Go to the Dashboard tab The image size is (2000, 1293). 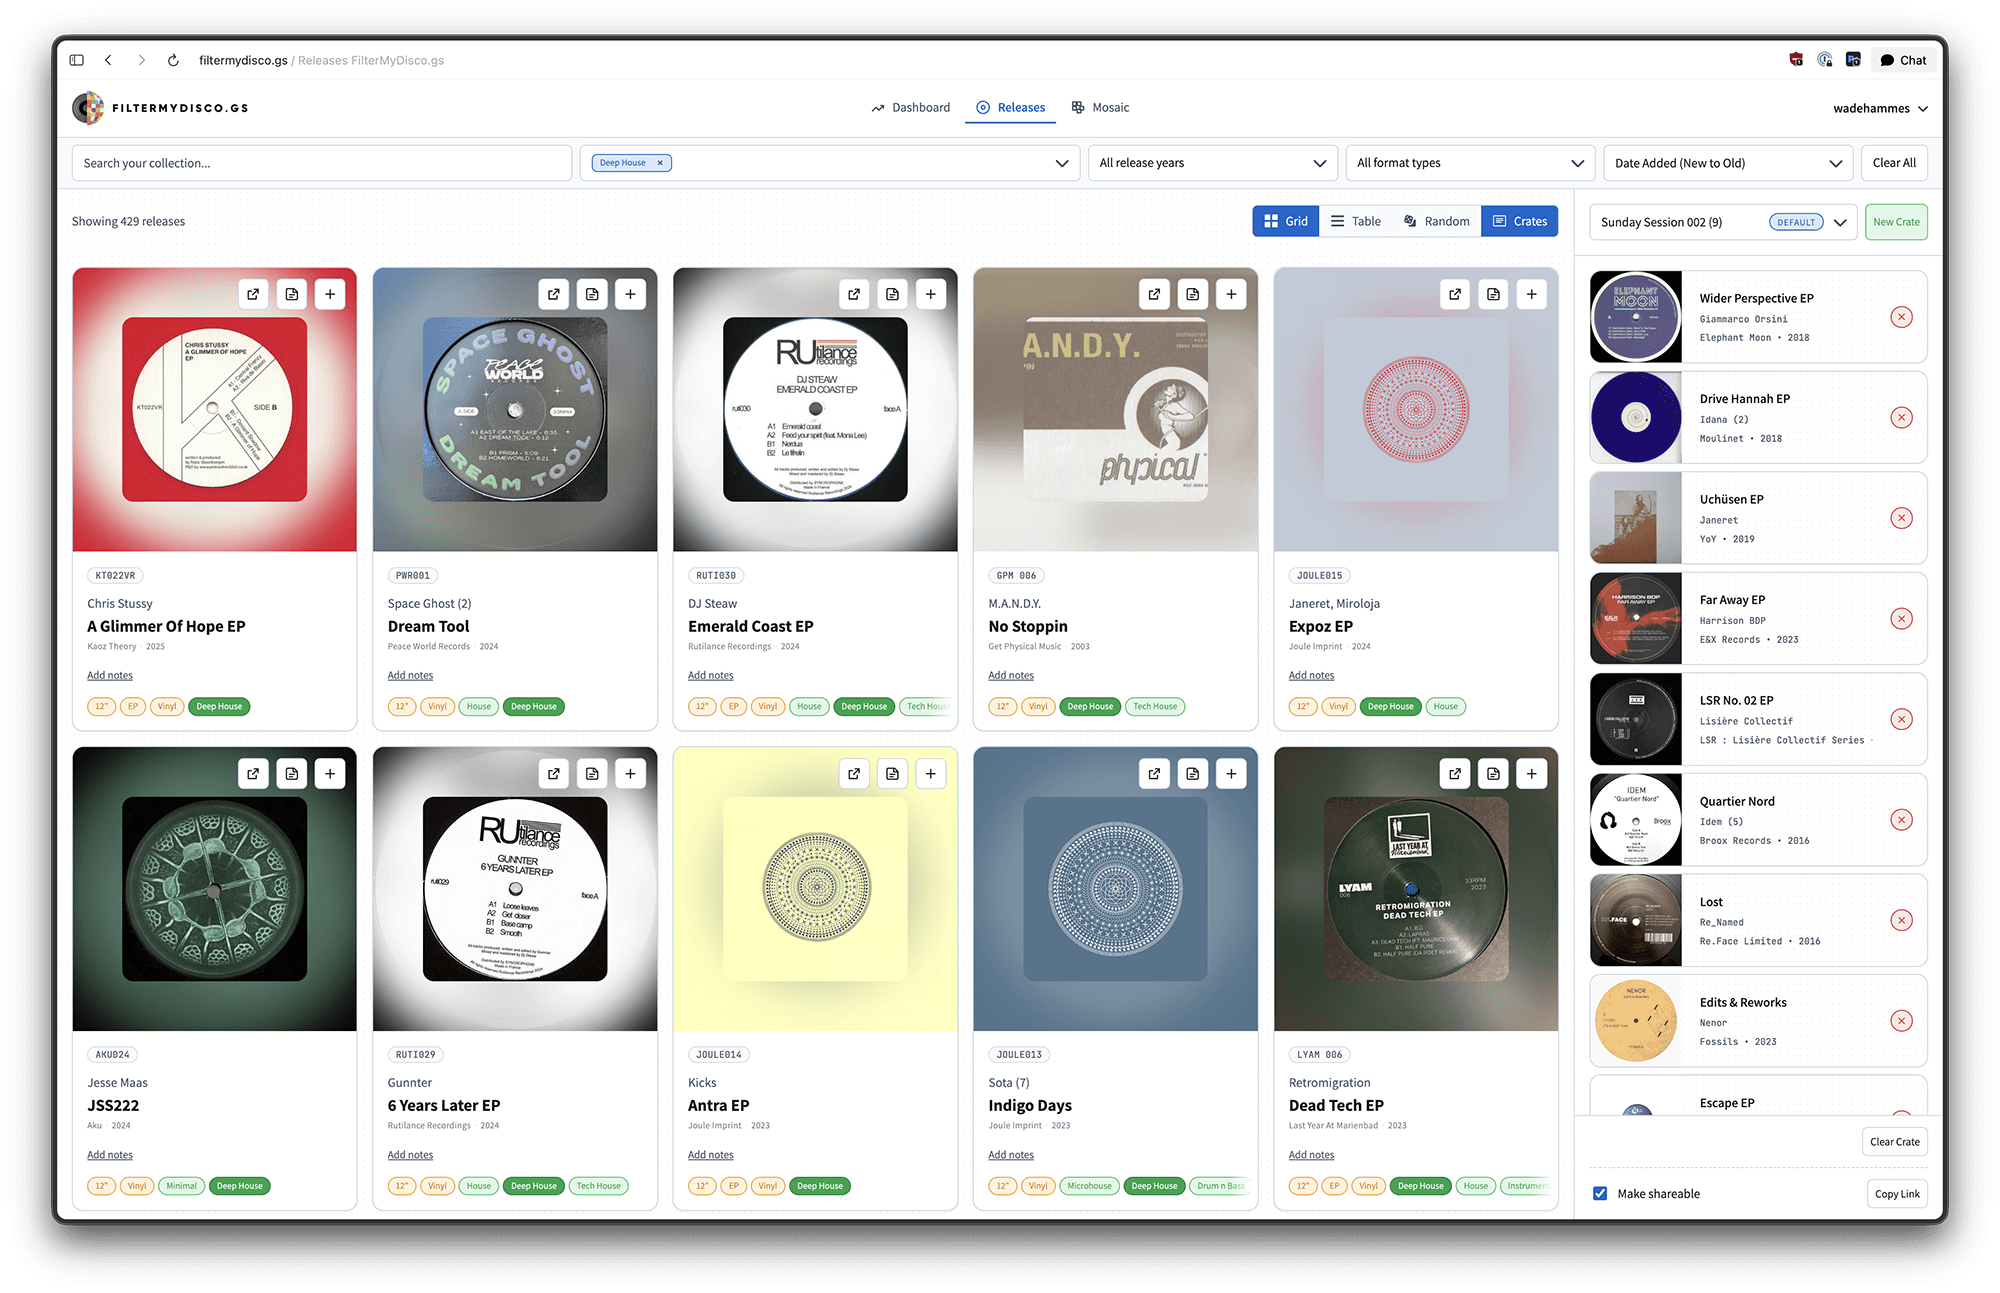tap(910, 107)
